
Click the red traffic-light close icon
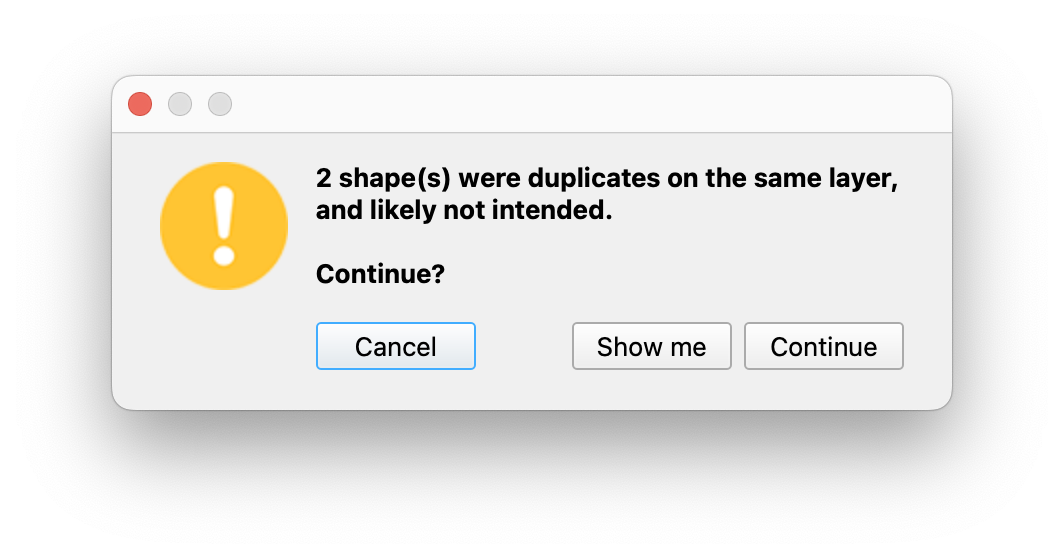click(140, 104)
